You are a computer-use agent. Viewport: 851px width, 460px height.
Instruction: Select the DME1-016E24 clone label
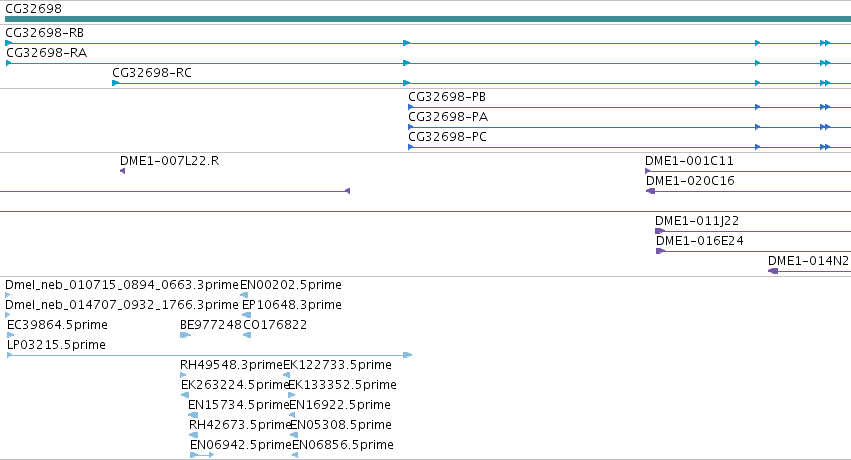tap(700, 241)
